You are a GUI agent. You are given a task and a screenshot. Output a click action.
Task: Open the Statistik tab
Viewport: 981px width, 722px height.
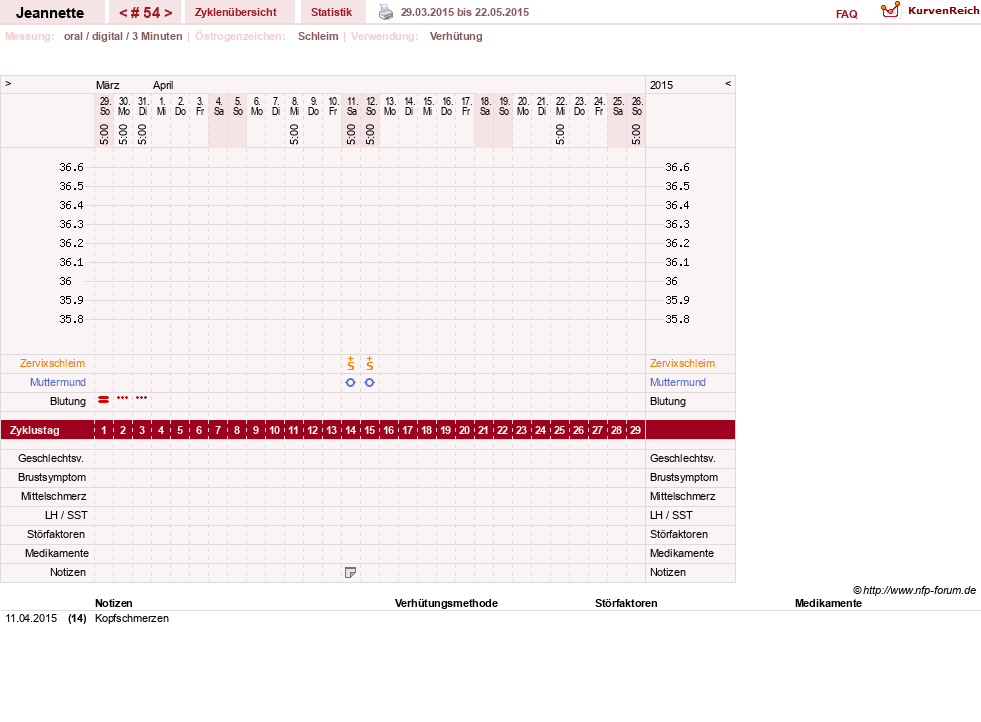point(332,13)
